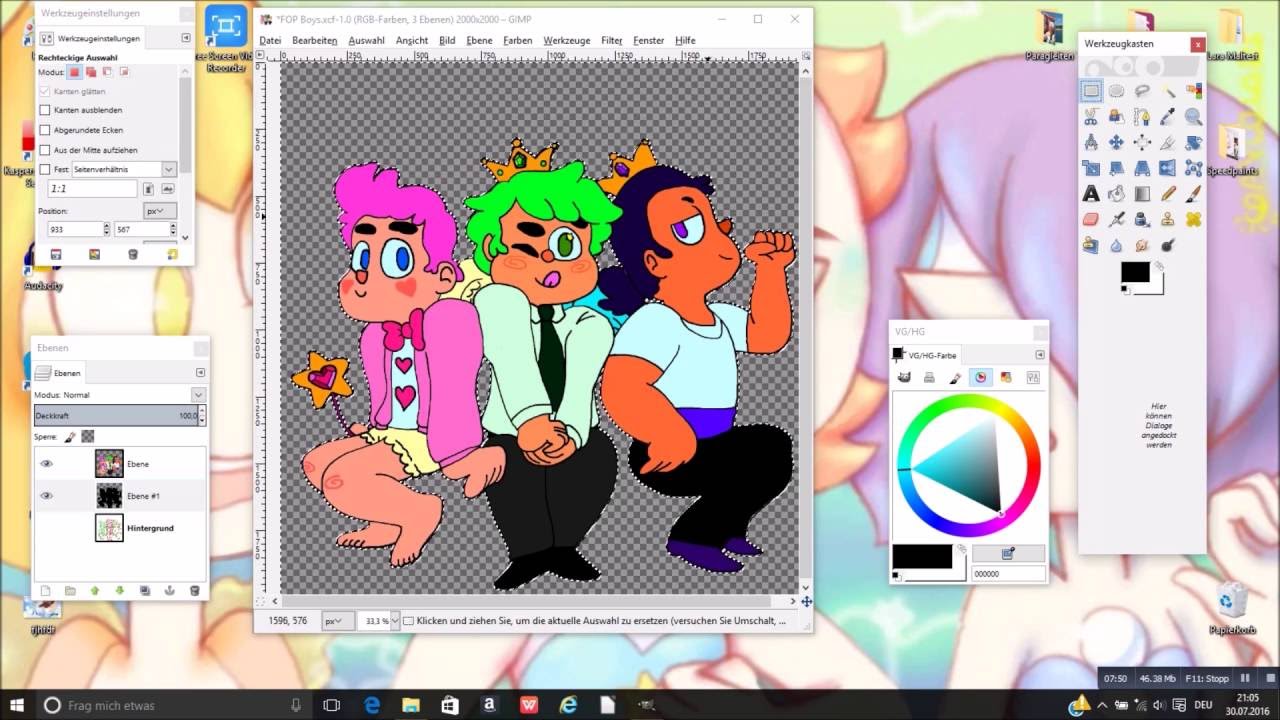Open the Bearbeiten menu
Viewport: 1280px width, 720px height.
coord(314,40)
